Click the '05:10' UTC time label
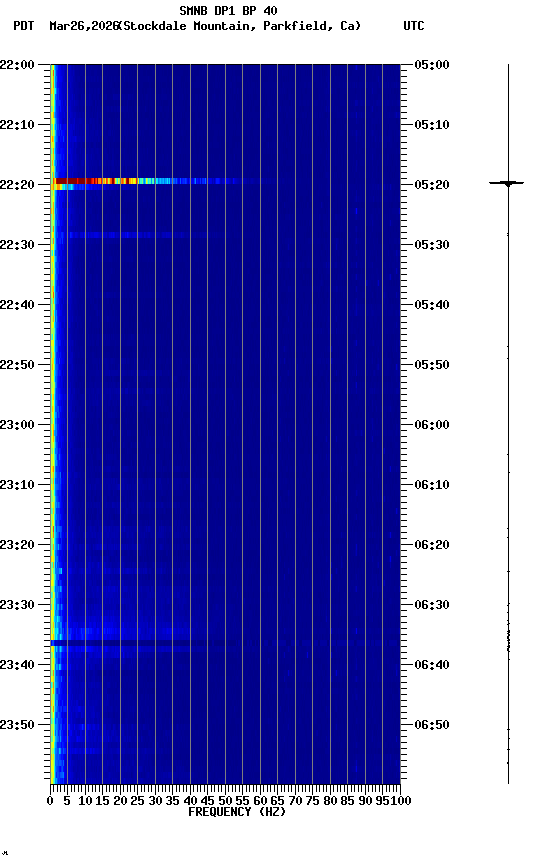This screenshot has height=864, width=552. click(432, 125)
